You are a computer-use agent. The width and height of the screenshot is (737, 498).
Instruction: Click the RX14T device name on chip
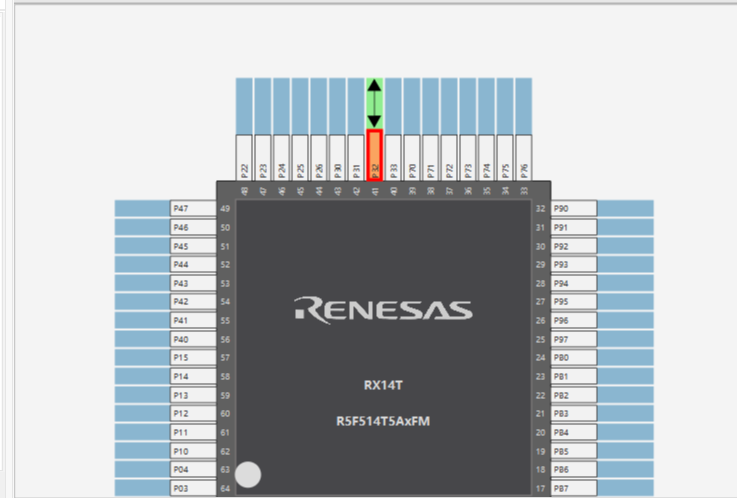click(x=383, y=385)
